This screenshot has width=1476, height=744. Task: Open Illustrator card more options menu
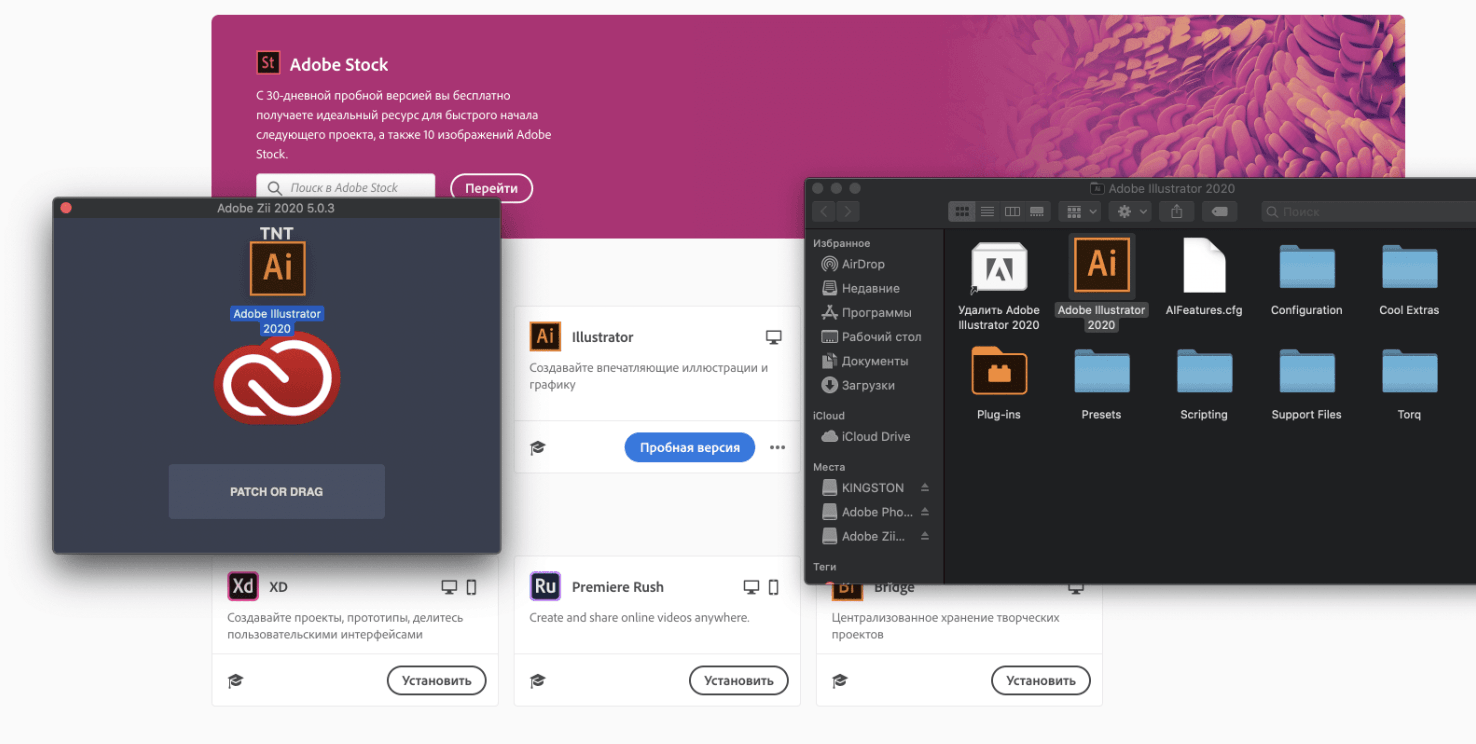coord(778,447)
